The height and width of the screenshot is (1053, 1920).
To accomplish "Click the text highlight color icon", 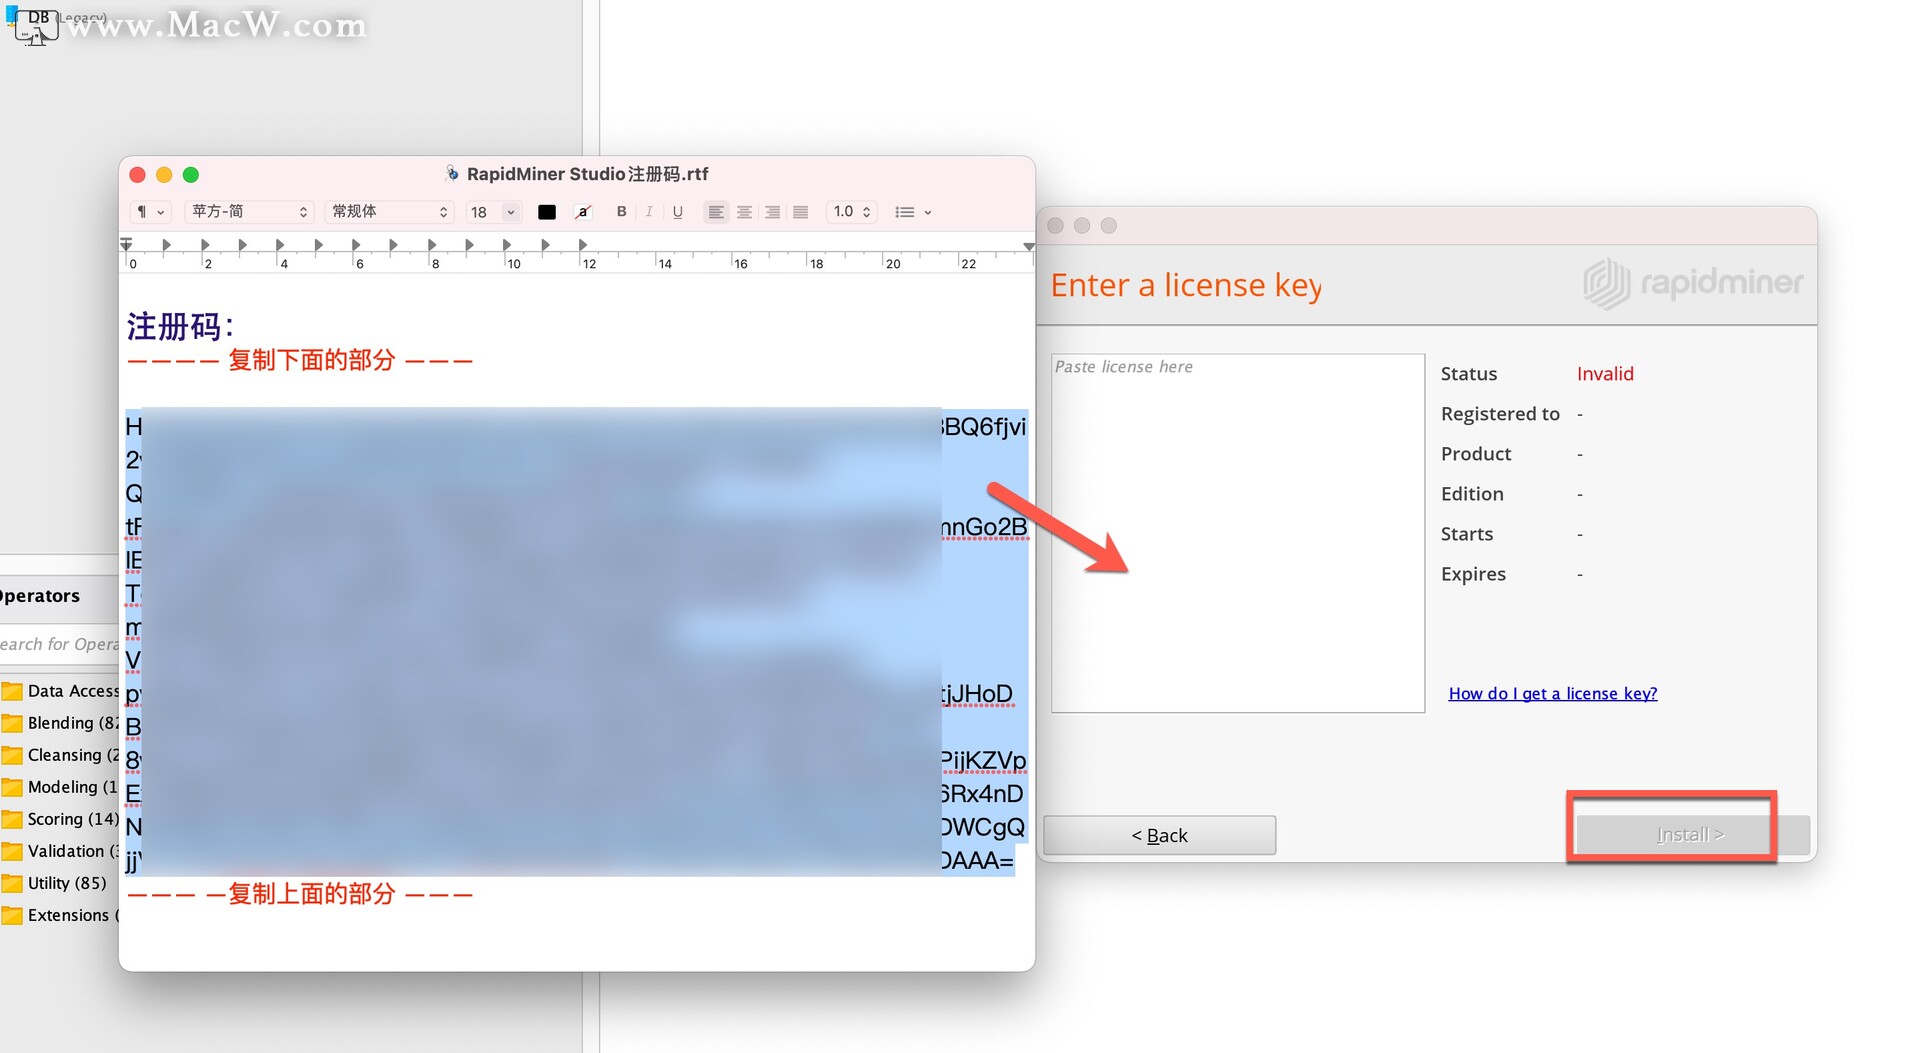I will (x=583, y=212).
